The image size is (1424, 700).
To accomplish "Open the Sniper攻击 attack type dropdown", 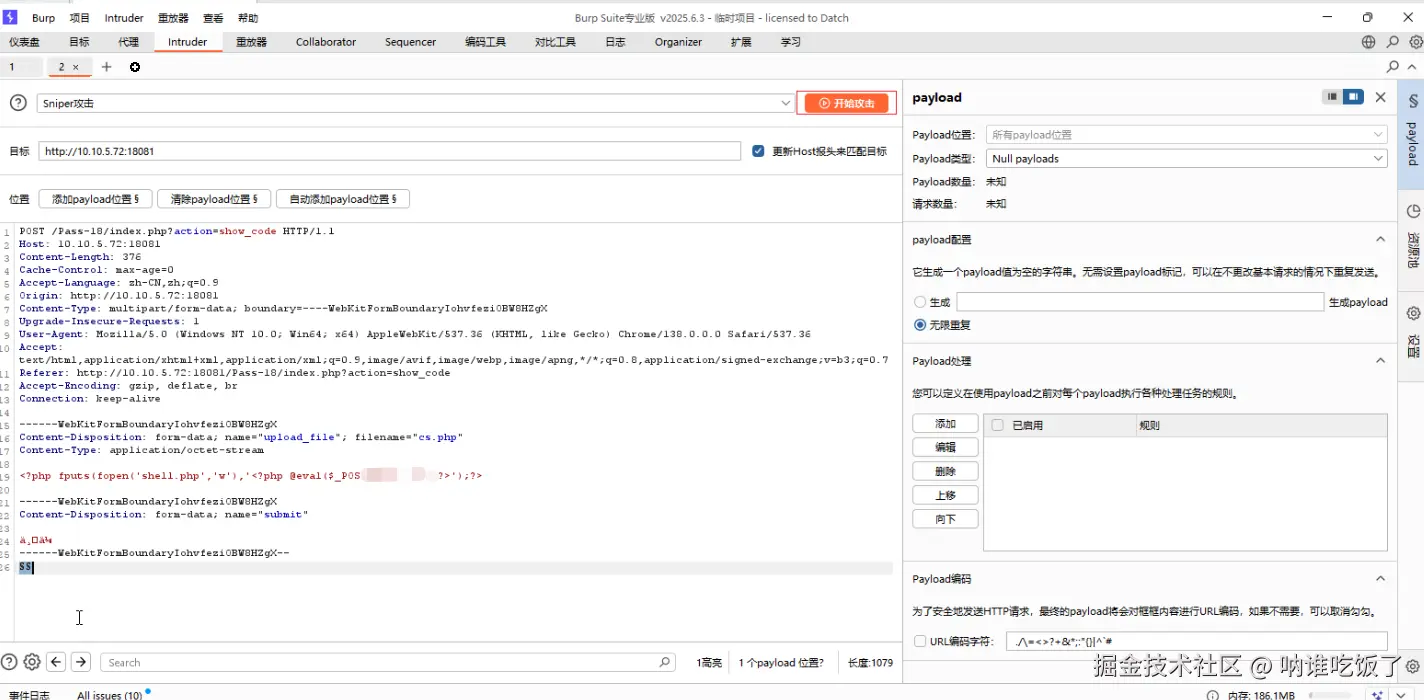I will pyautogui.click(x=416, y=103).
